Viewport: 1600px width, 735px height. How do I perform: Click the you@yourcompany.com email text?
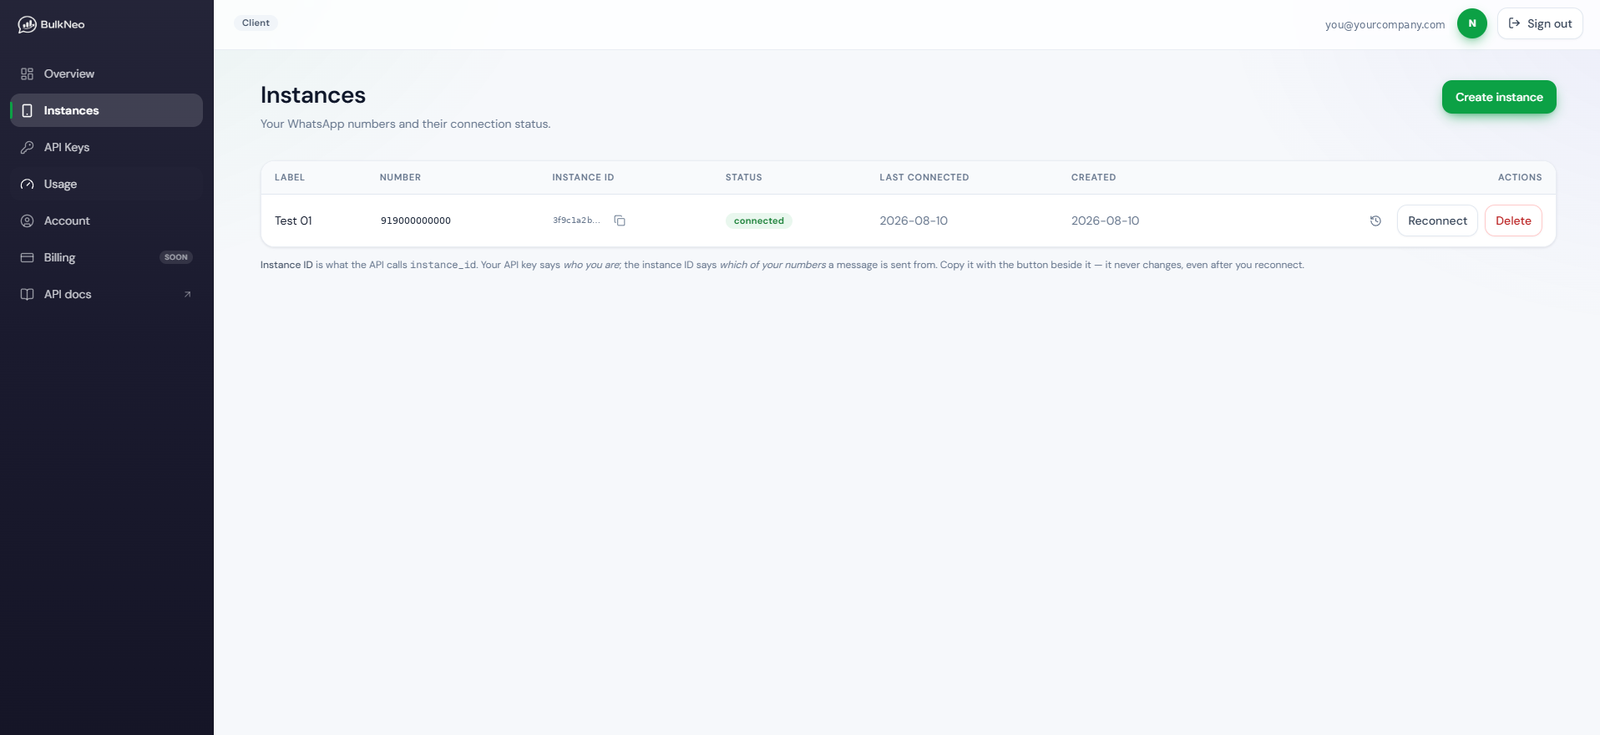(x=1385, y=25)
